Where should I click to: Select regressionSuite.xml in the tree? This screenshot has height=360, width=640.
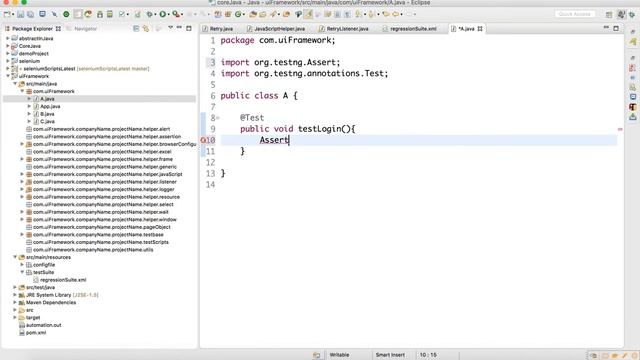tap(63, 280)
